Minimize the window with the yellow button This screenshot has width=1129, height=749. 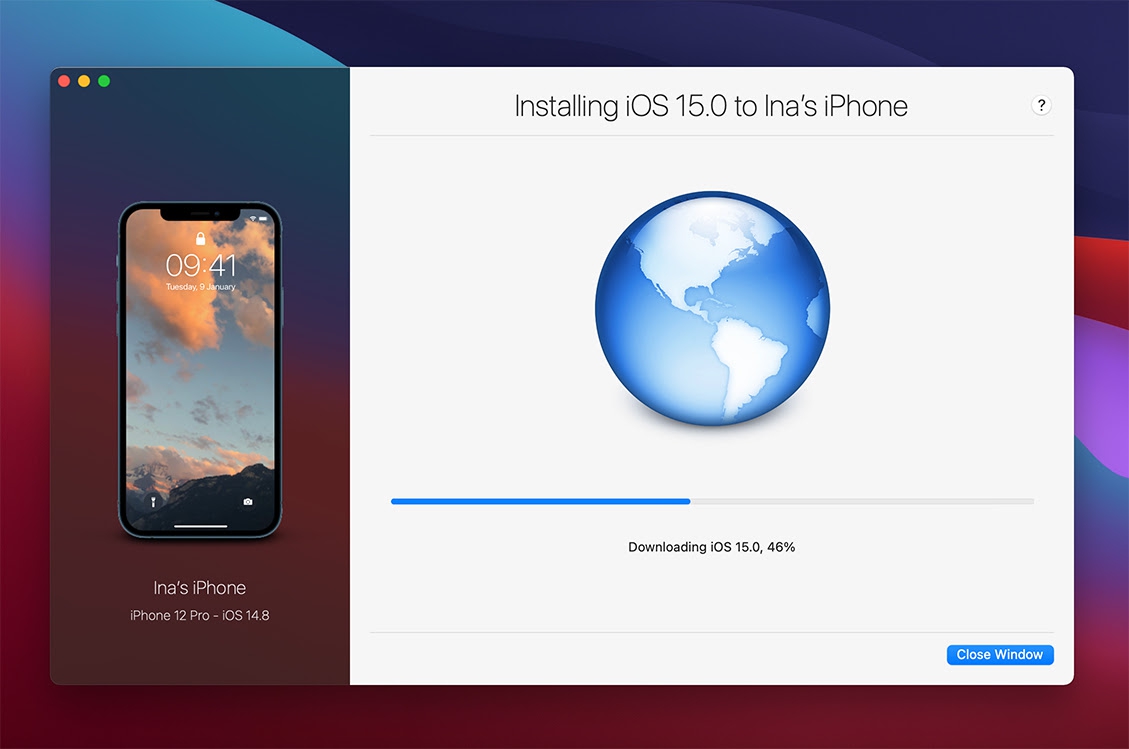click(x=84, y=81)
